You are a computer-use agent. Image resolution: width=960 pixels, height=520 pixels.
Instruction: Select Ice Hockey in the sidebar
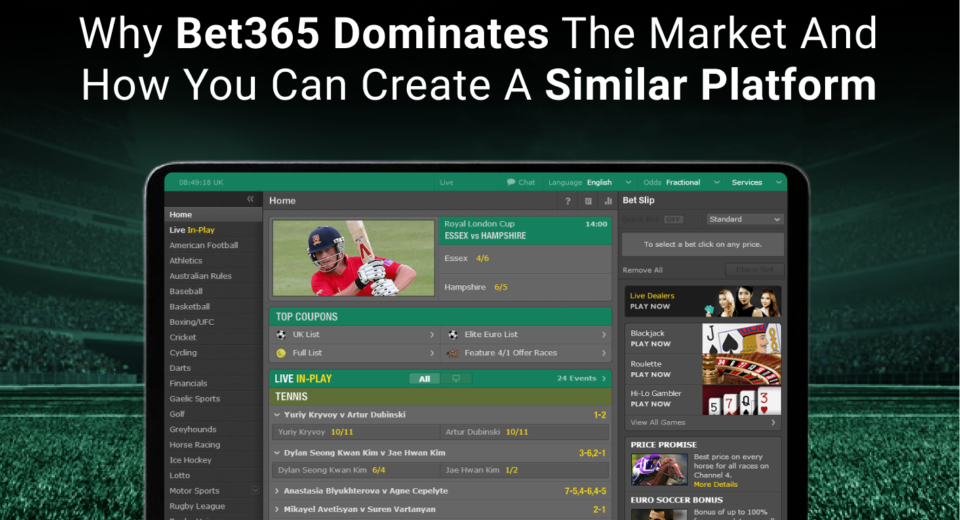tap(213, 460)
